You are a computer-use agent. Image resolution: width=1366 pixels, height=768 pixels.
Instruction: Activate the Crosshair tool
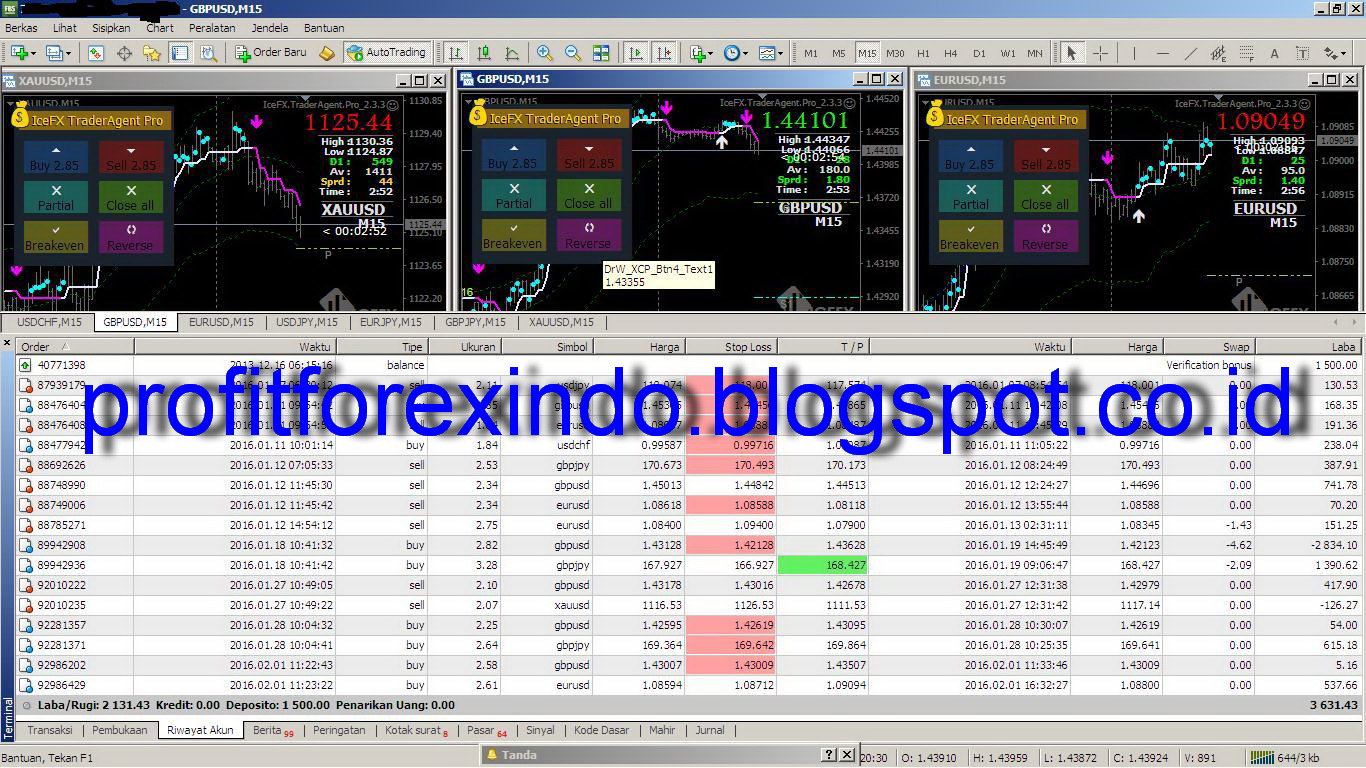[x=1100, y=53]
